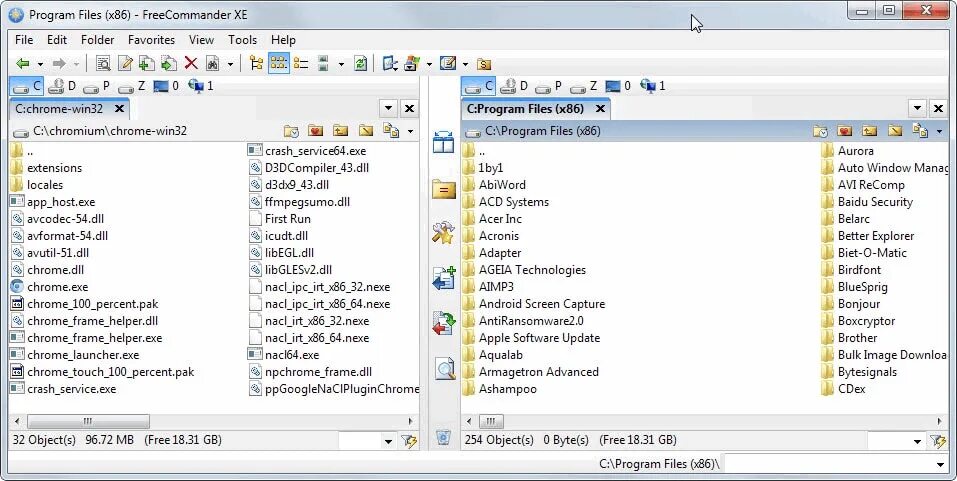Open left panel filter dropdown in status bar
Image resolution: width=957 pixels, height=481 pixels.
coord(388,441)
